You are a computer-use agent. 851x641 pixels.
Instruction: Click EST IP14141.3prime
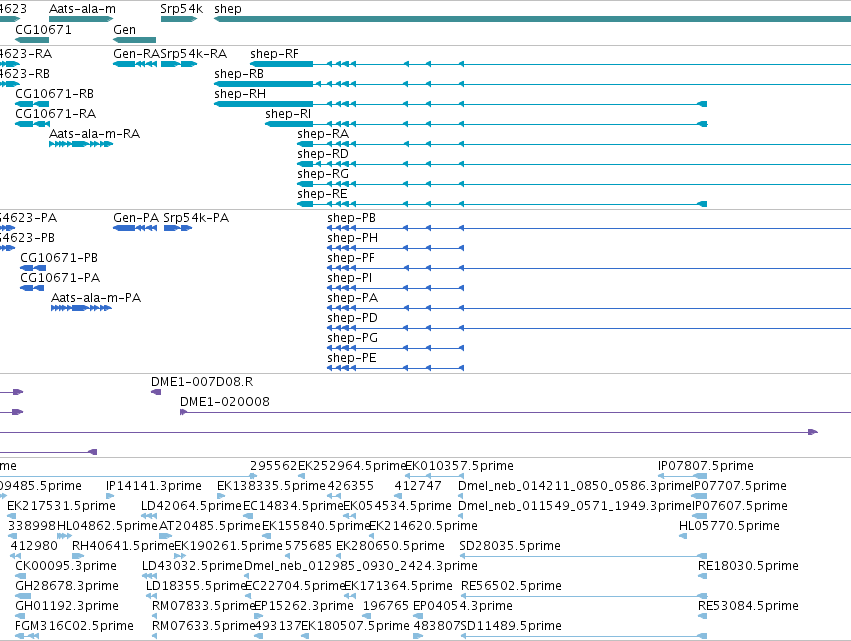pos(154,486)
